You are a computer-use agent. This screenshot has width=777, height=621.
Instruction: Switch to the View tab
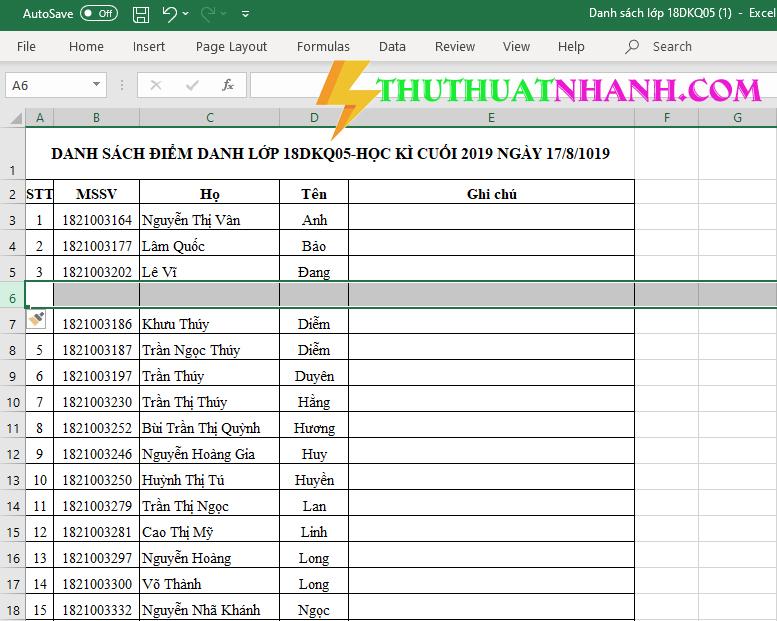pos(516,47)
